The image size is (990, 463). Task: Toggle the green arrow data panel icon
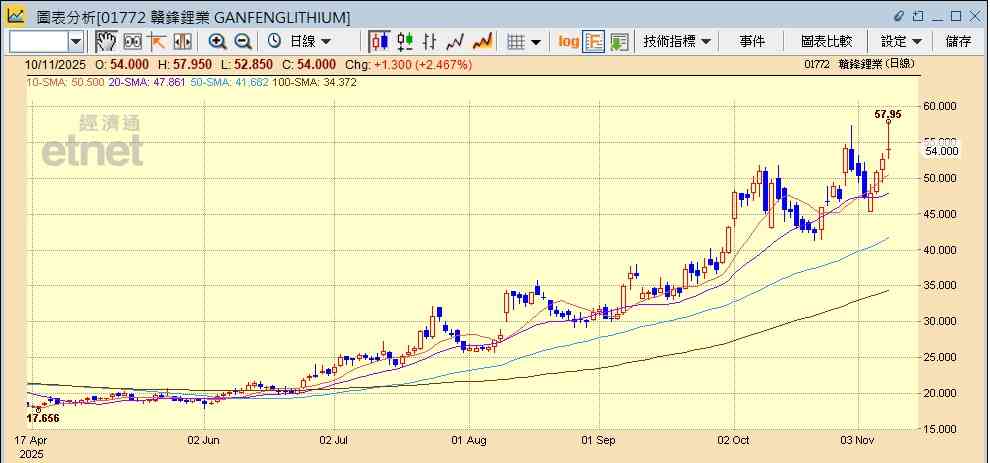[619, 41]
